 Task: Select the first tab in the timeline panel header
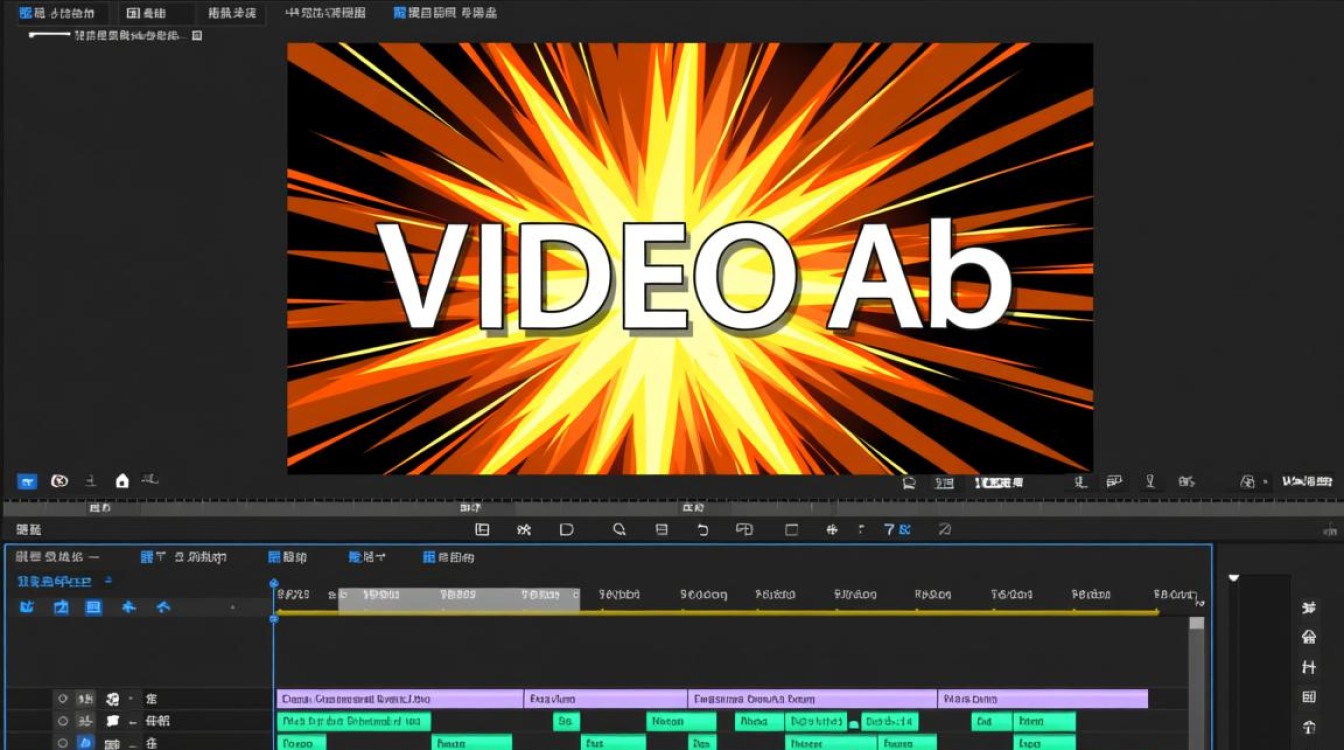(x=57, y=557)
